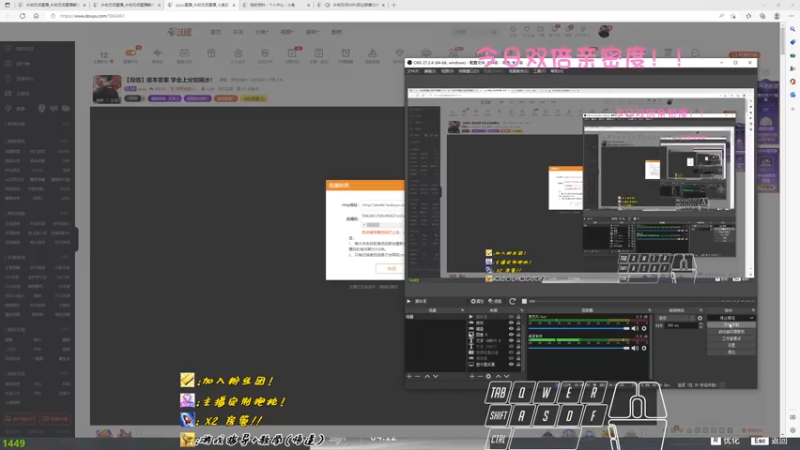Mute the 麦克风/Aux channel speaker icon

tap(635, 329)
